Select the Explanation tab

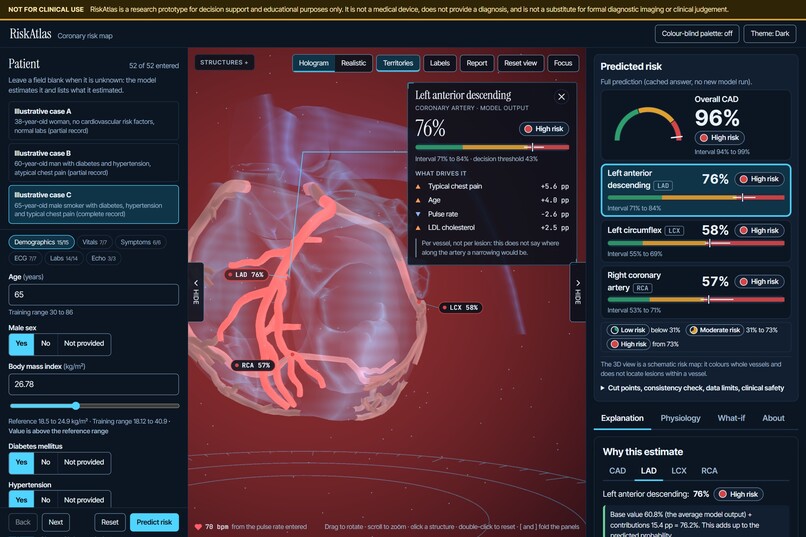622,418
